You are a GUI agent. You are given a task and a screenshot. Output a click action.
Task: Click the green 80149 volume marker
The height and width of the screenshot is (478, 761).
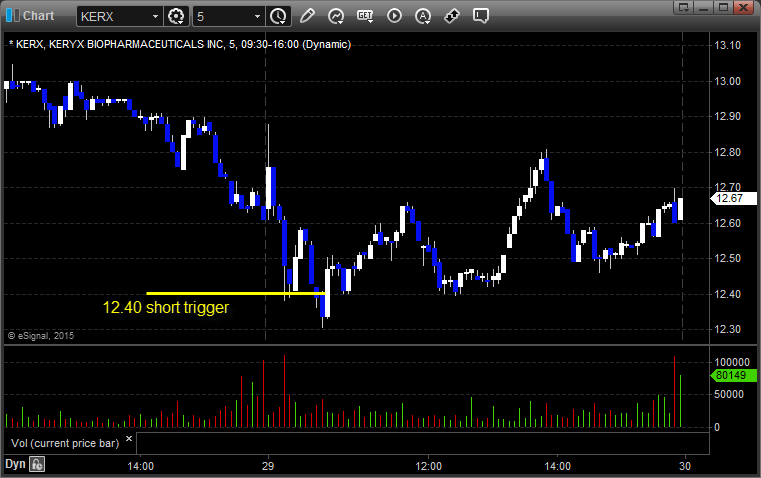(733, 375)
